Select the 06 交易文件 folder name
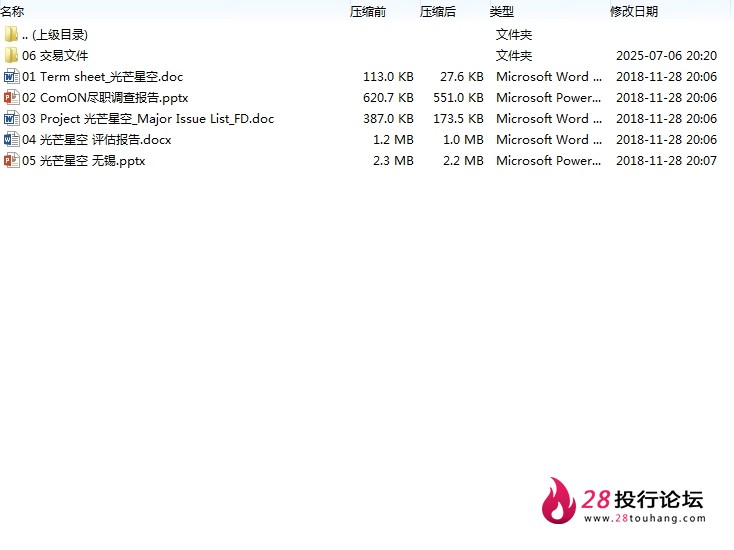Image resolution: width=734 pixels, height=550 pixels. (55, 56)
